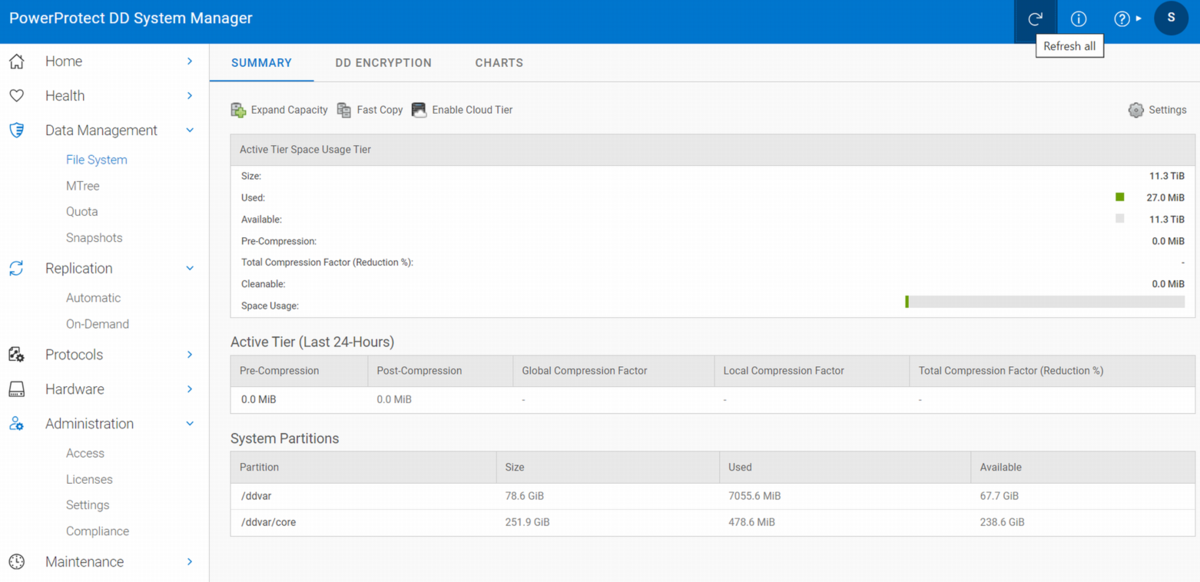
Task: Click the Maintenance menu label
Action: coord(85,562)
